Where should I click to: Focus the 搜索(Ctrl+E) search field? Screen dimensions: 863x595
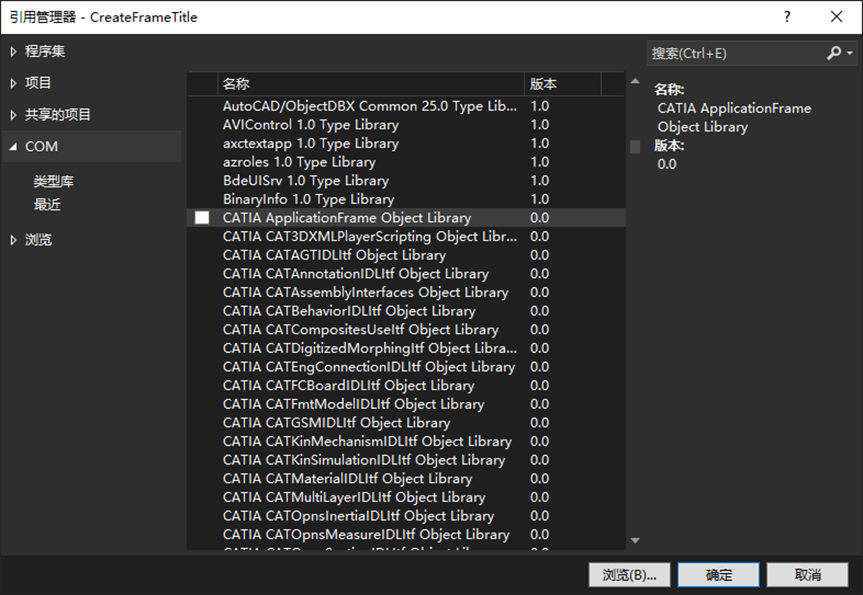[x=735, y=53]
